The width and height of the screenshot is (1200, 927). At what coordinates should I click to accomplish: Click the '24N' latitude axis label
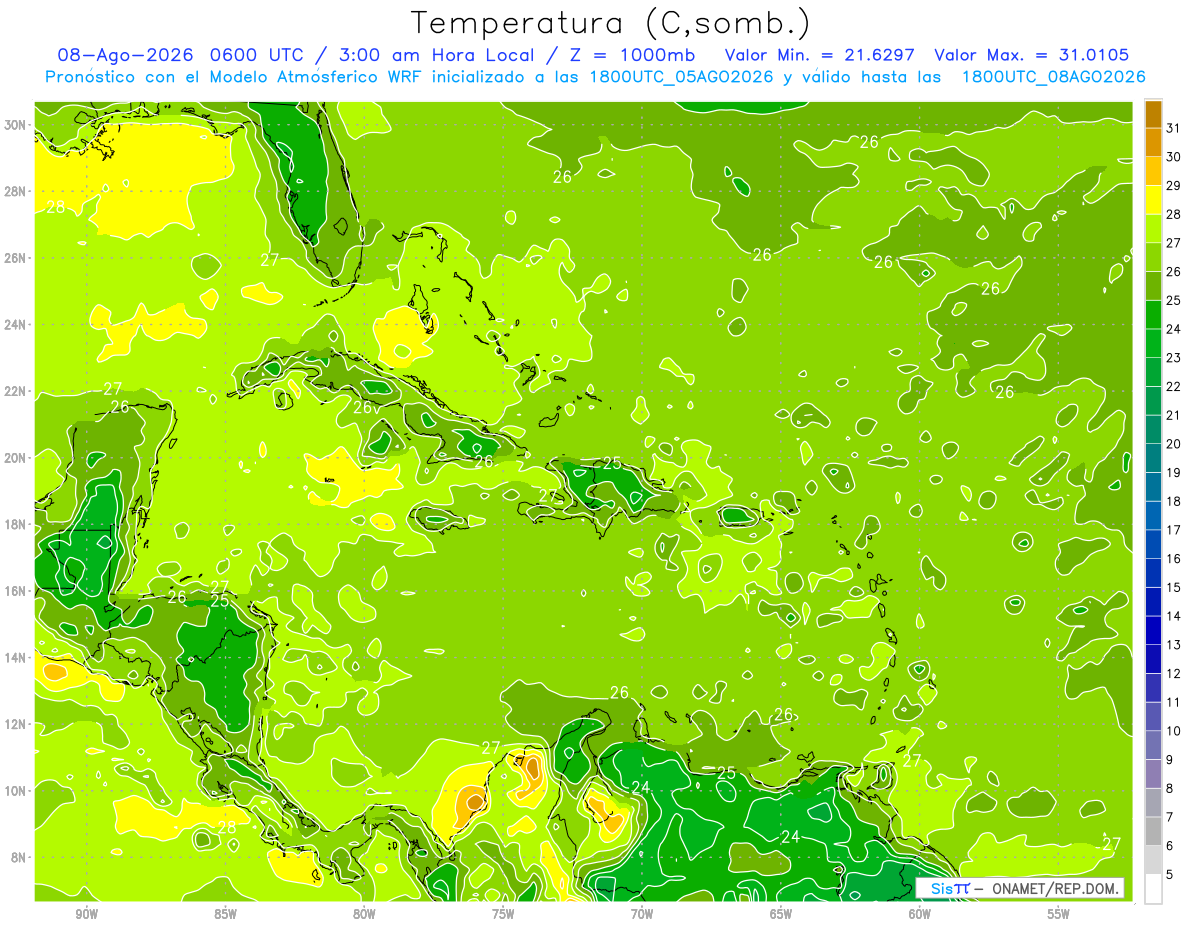point(16,325)
